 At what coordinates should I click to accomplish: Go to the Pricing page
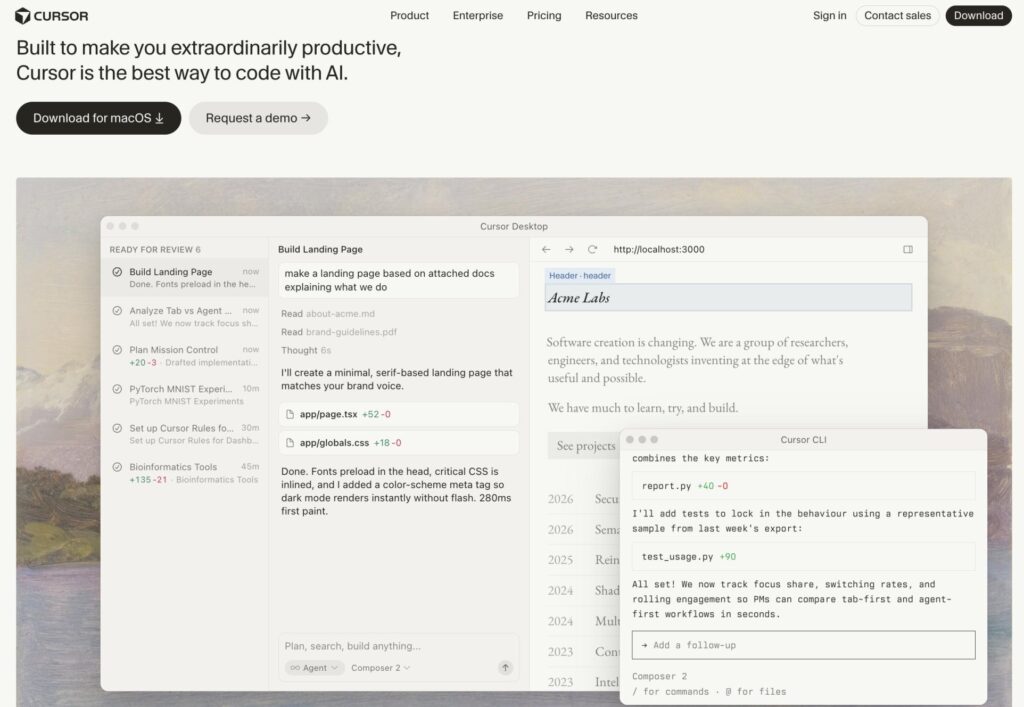tap(544, 16)
